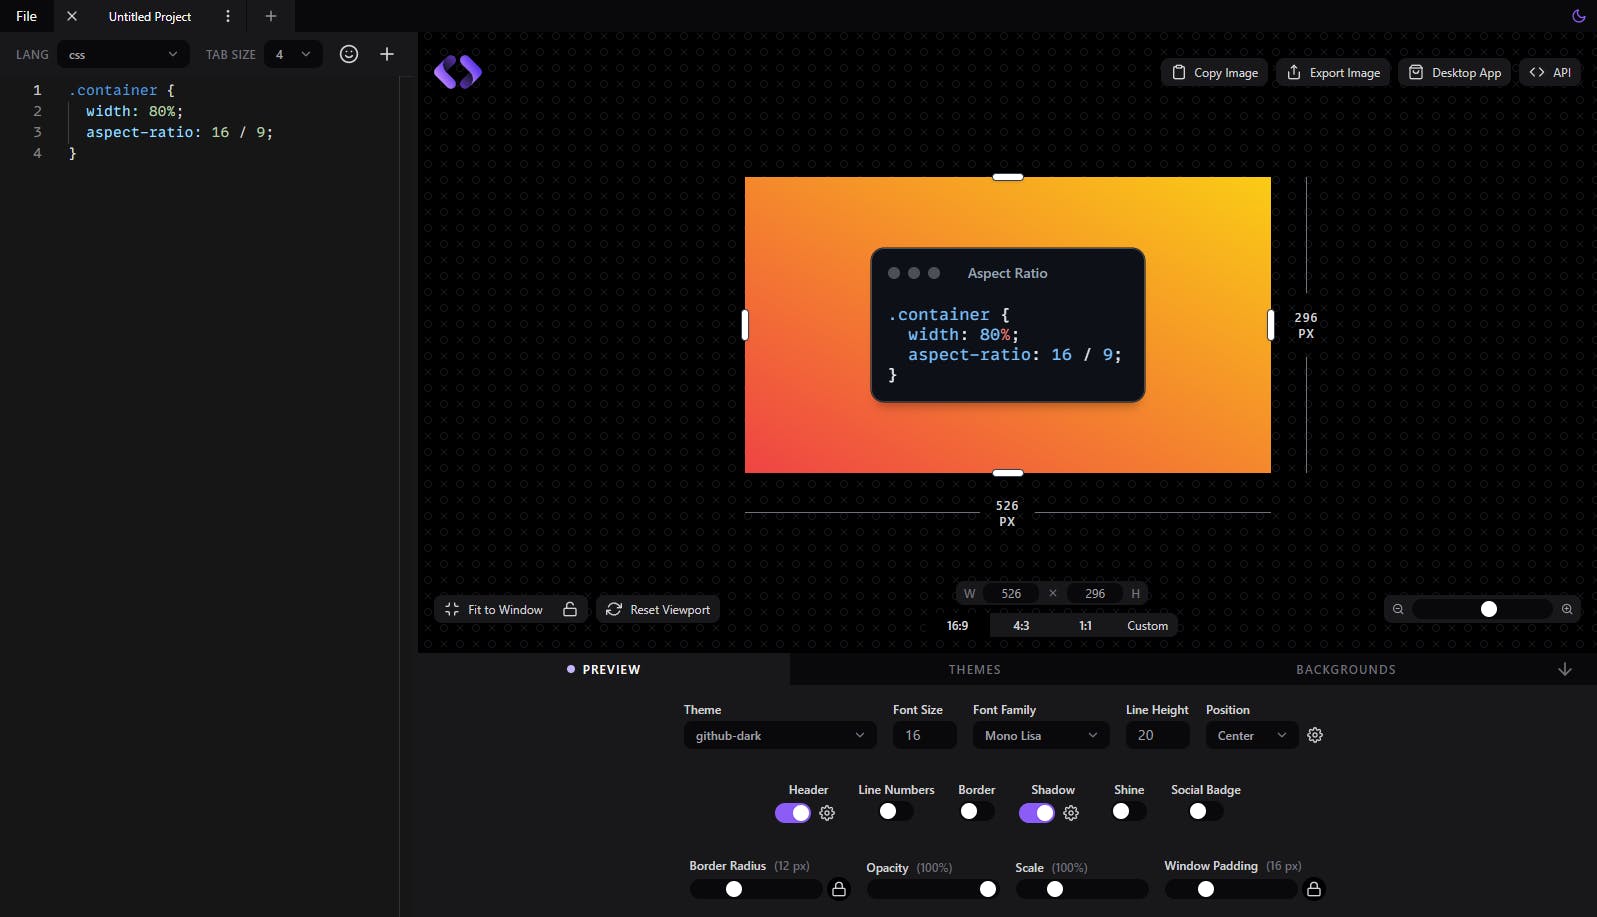Turn off the Shadow toggle
Viewport: 1597px width, 917px height.
(x=1037, y=813)
